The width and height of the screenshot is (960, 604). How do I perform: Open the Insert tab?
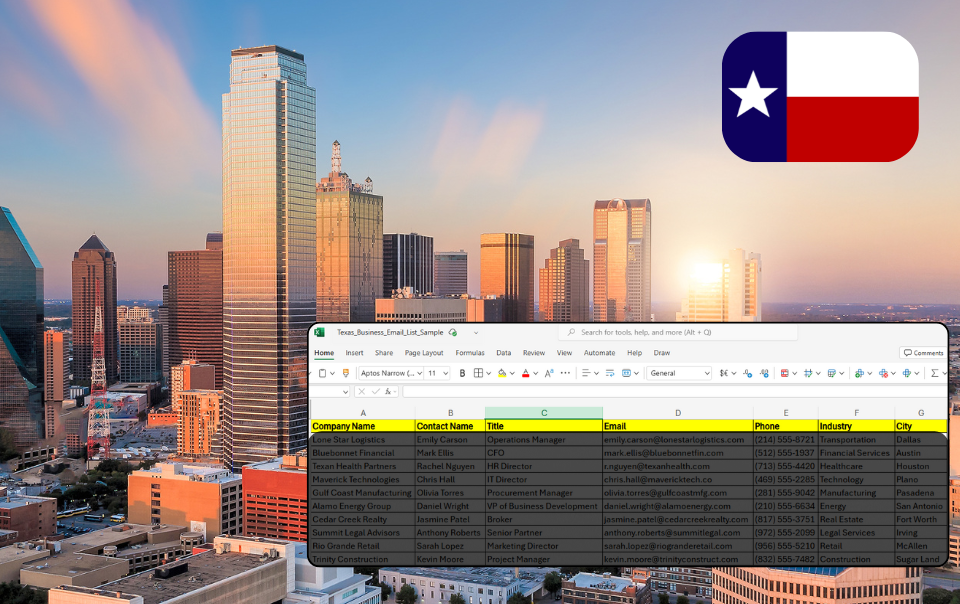point(354,353)
